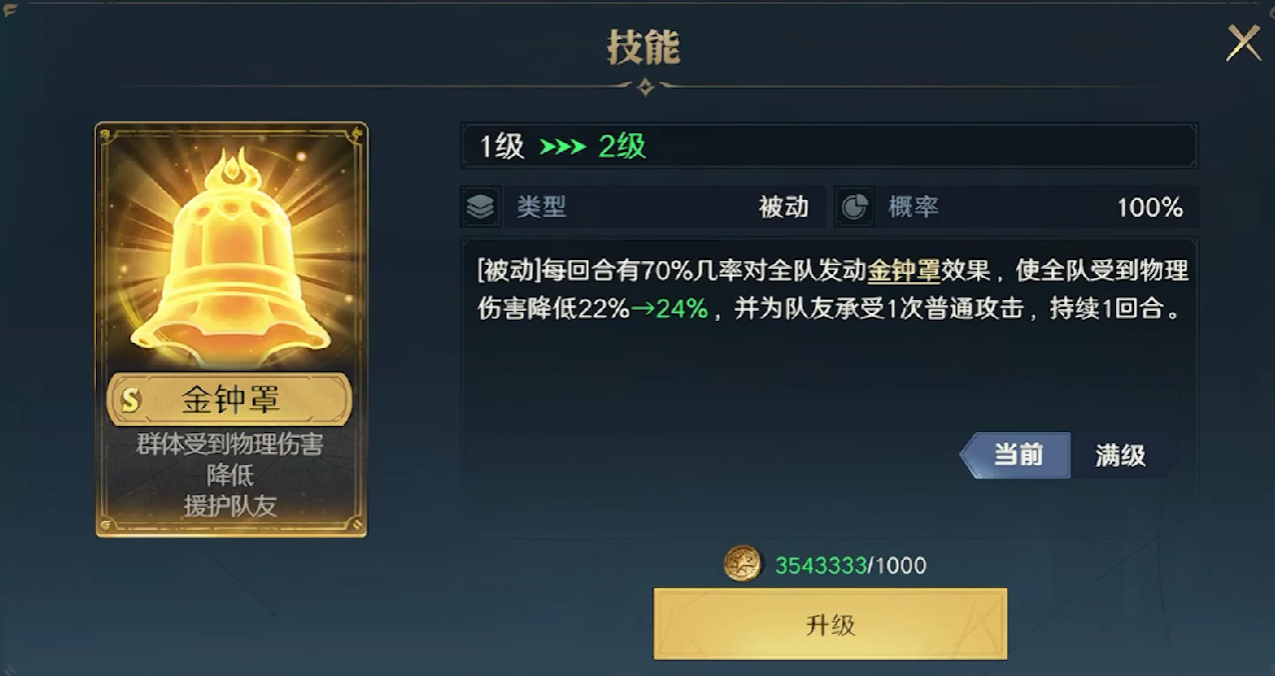Click the 技能 dialog title
1275x676 pixels.
pyautogui.click(x=643, y=47)
